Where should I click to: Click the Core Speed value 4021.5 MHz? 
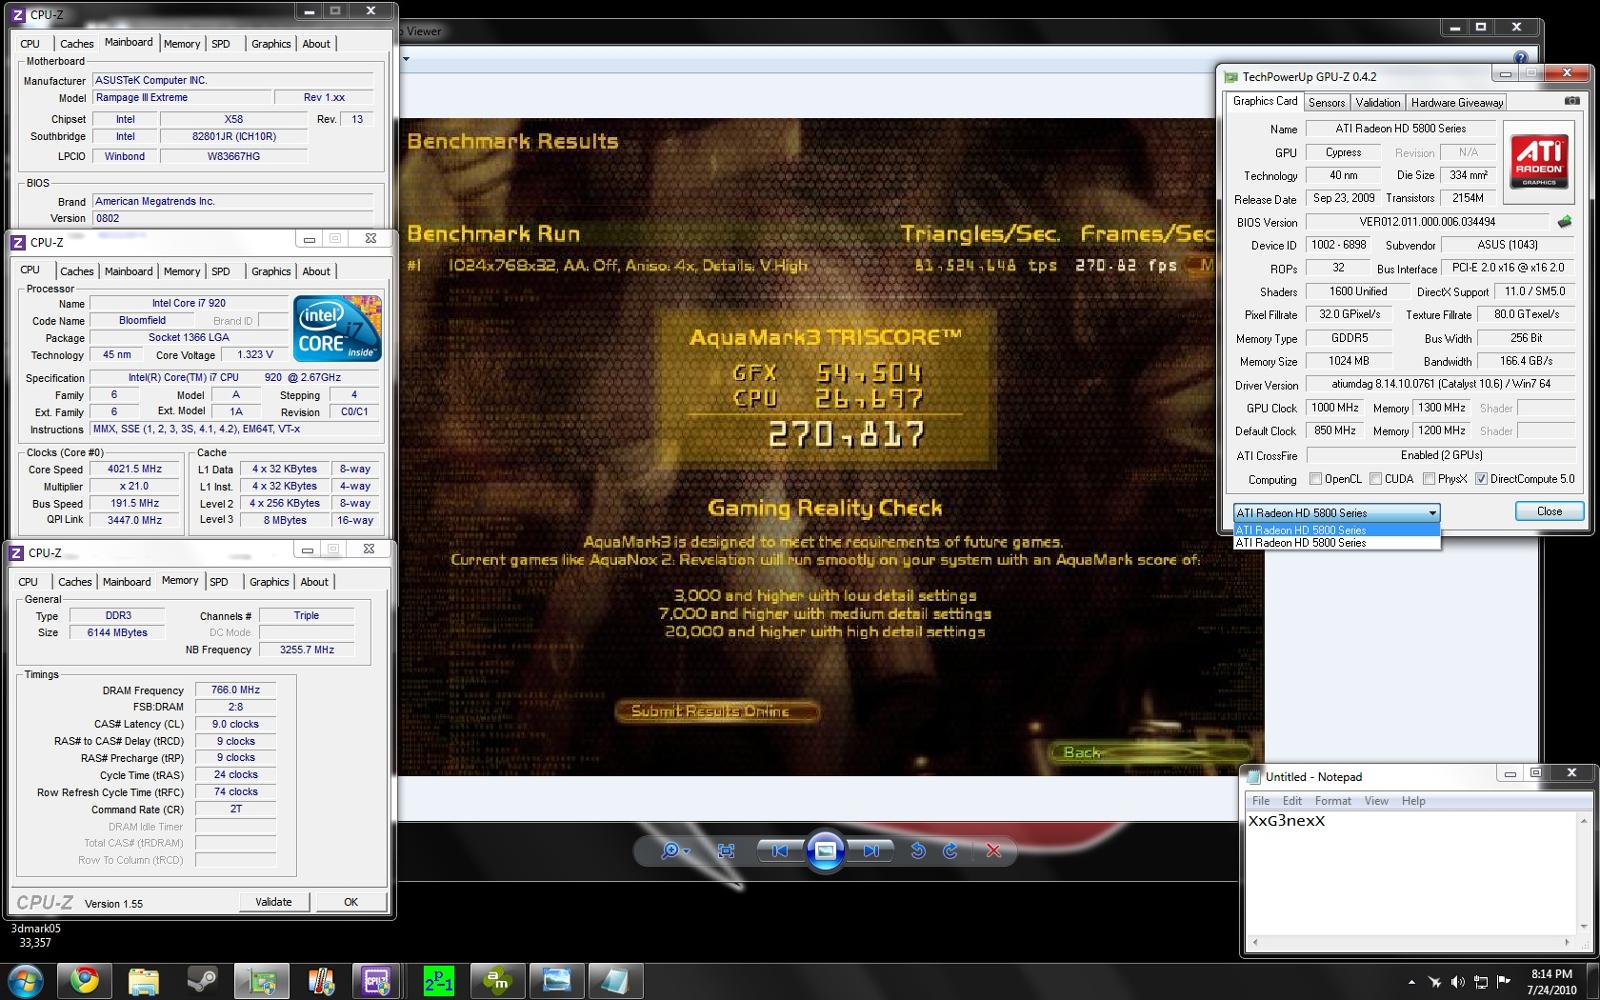[136, 469]
